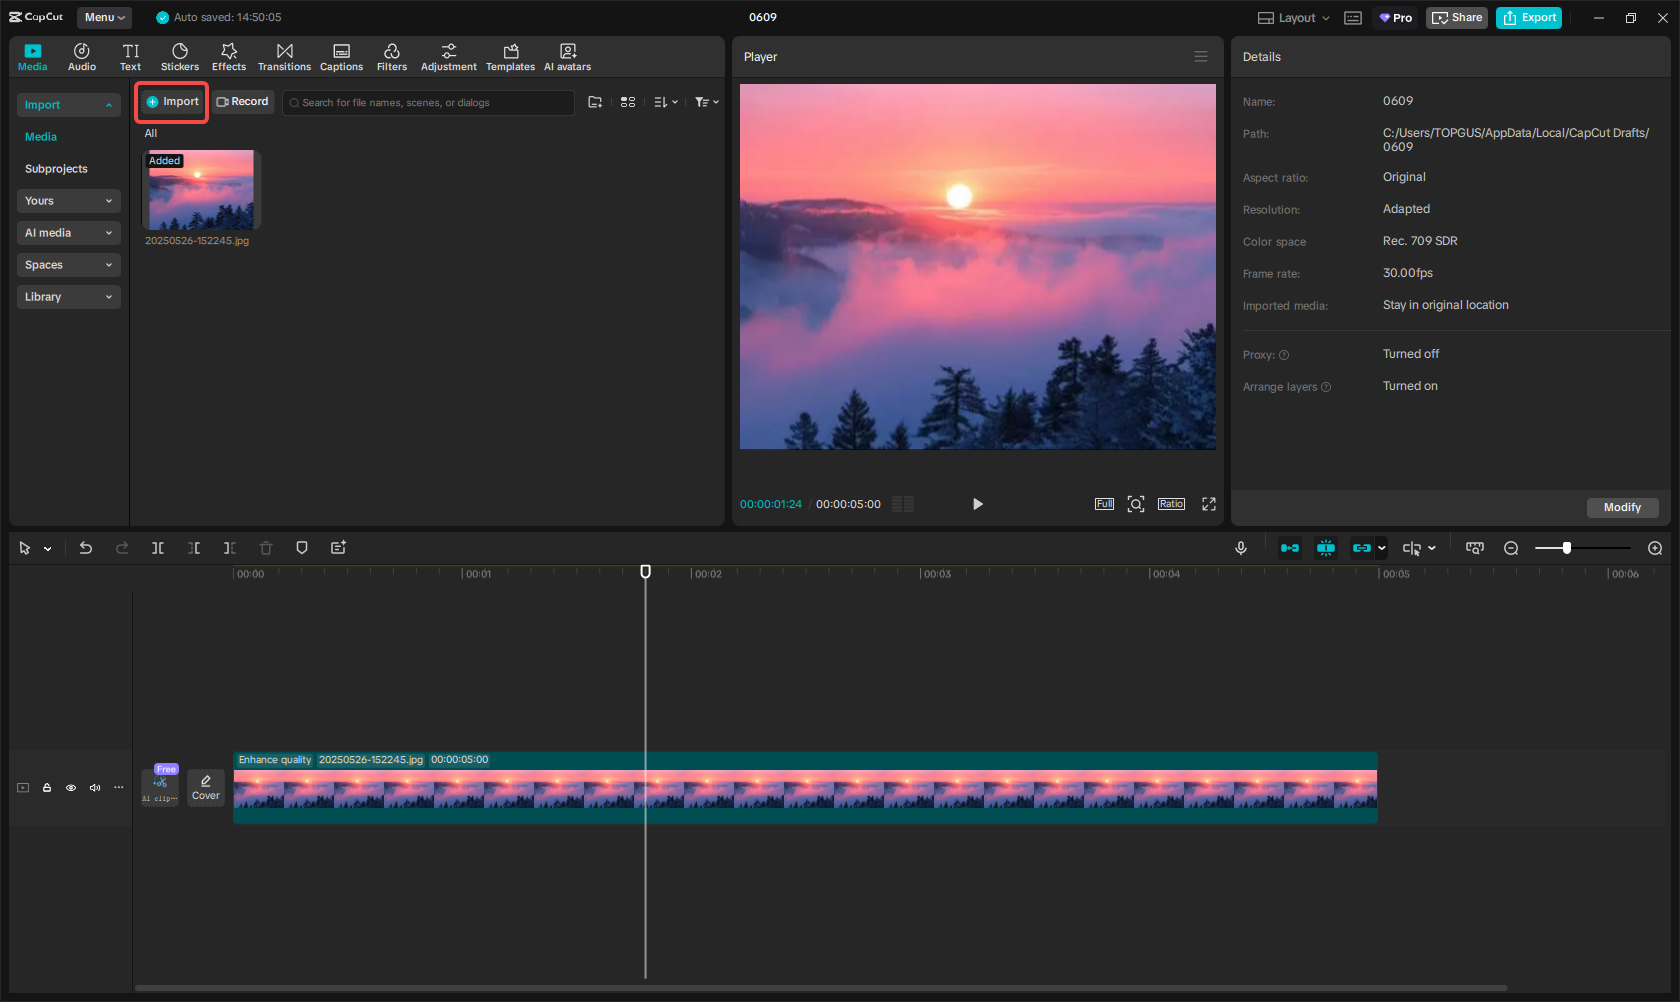Click the Export button

point(1529,18)
